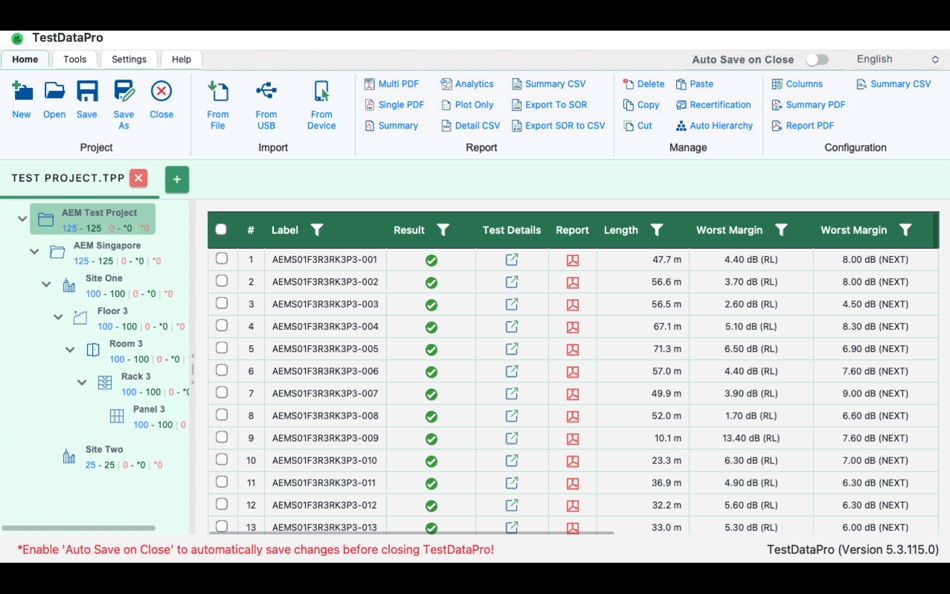
Task: Close the TEST PROJECT.TPP tab
Action: 139,178
